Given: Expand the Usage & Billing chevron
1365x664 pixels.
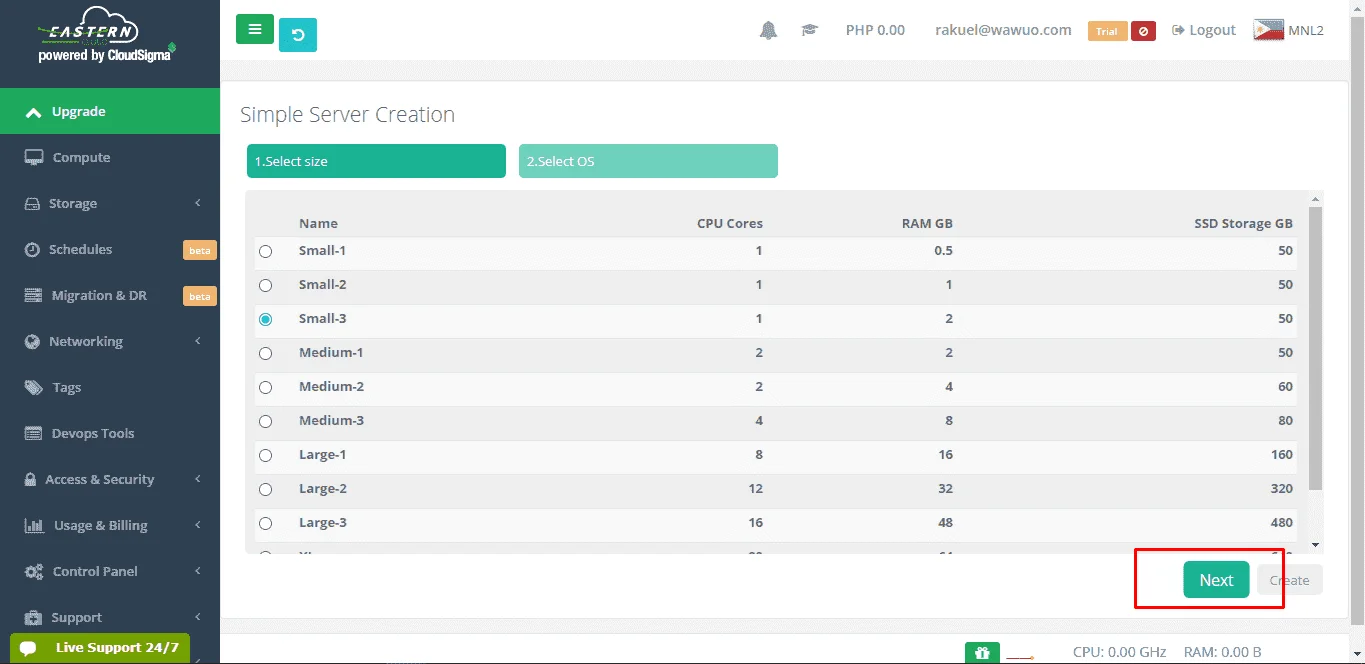Looking at the screenshot, I should click(x=198, y=525).
